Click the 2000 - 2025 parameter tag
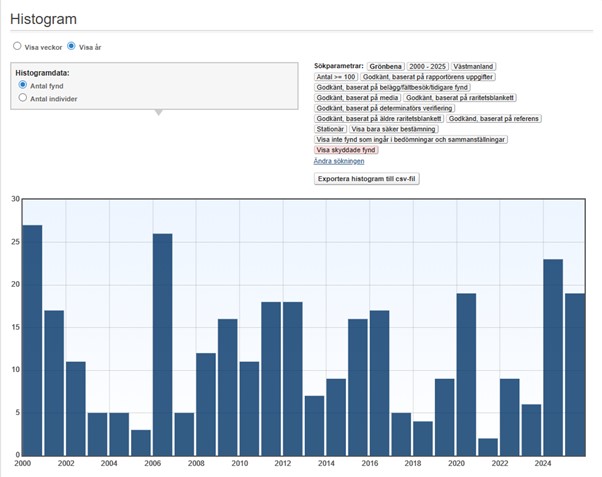Image resolution: width=602 pixels, height=477 pixels. tap(430, 65)
